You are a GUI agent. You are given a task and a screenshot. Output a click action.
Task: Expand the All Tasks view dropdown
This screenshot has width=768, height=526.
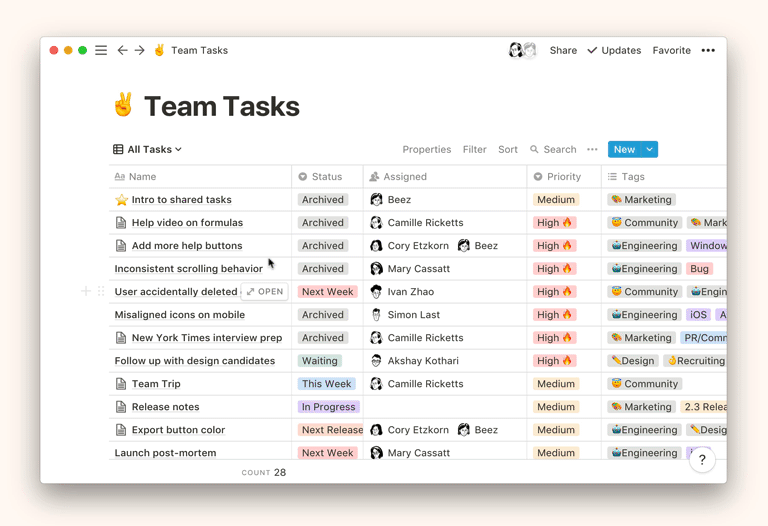(148, 149)
